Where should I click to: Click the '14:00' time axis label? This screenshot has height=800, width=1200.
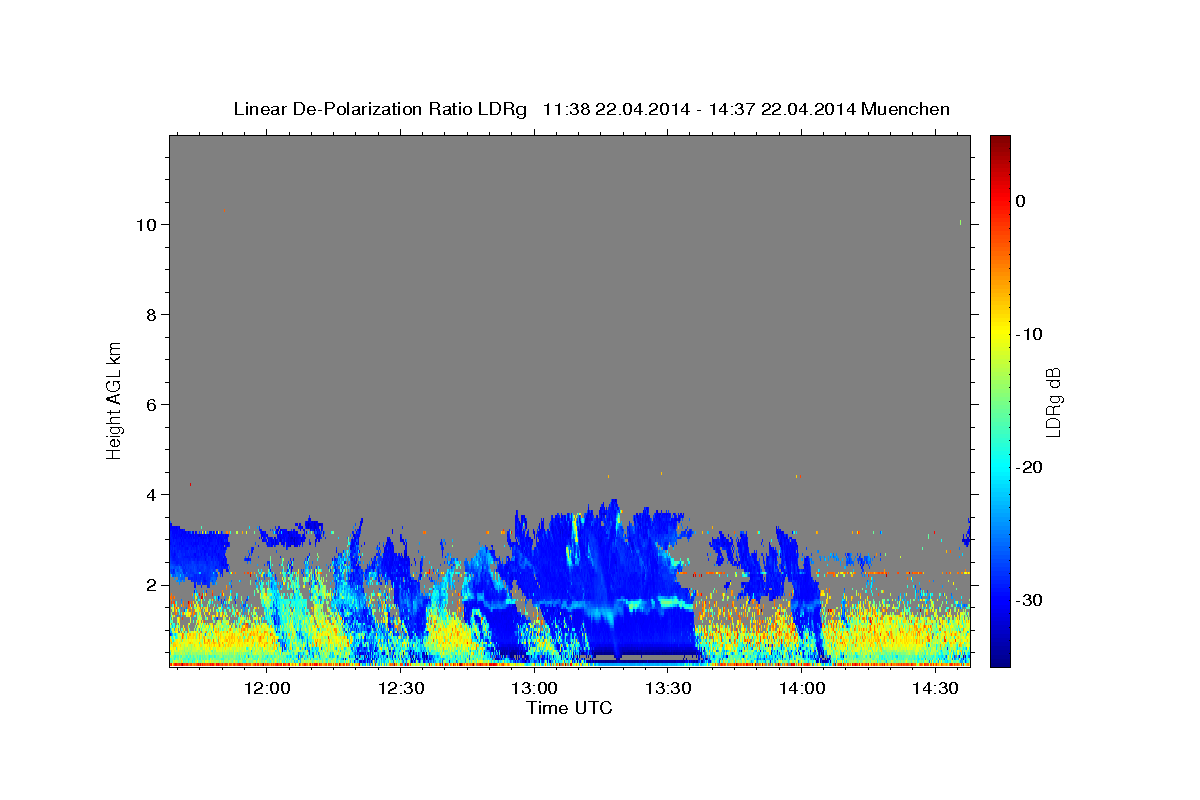(802, 689)
